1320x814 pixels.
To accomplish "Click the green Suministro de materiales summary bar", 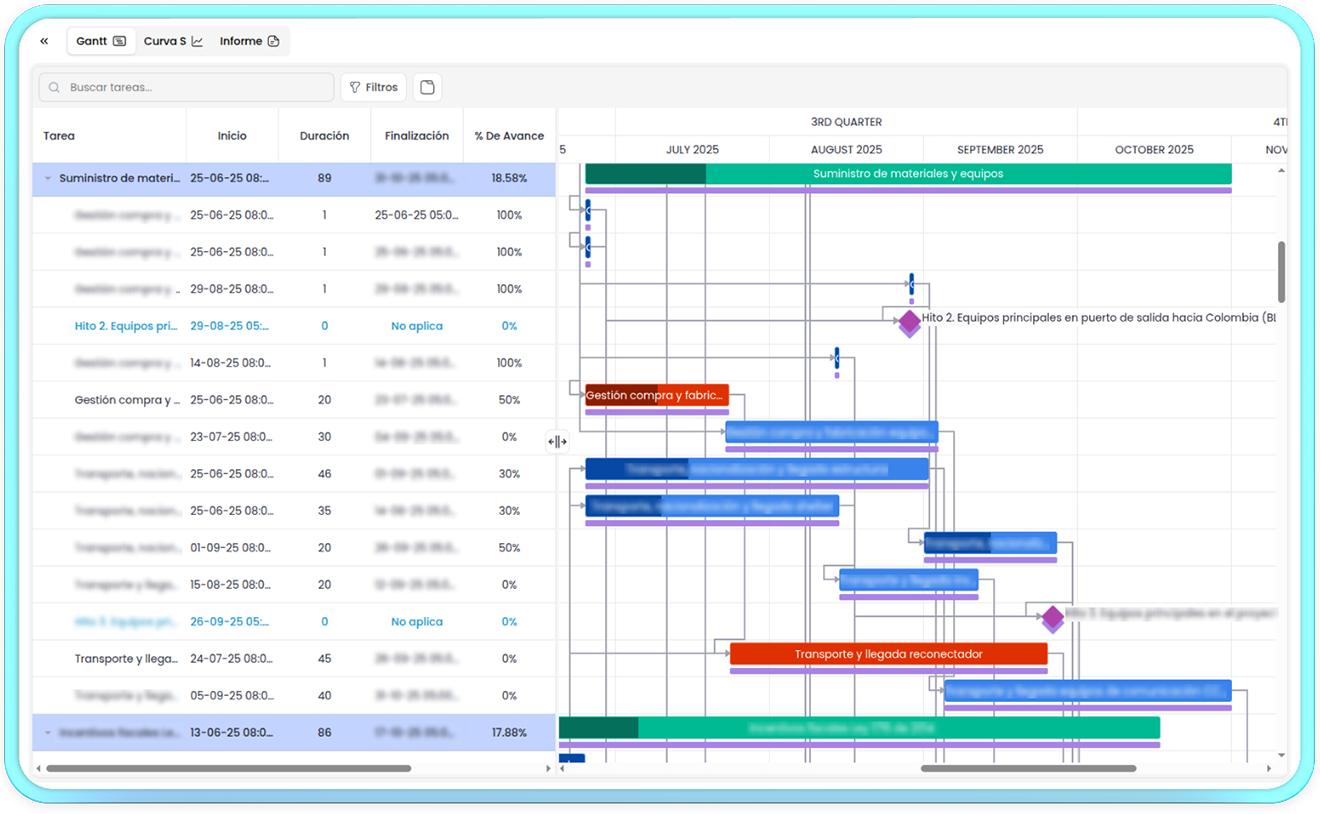I will 907,174.
